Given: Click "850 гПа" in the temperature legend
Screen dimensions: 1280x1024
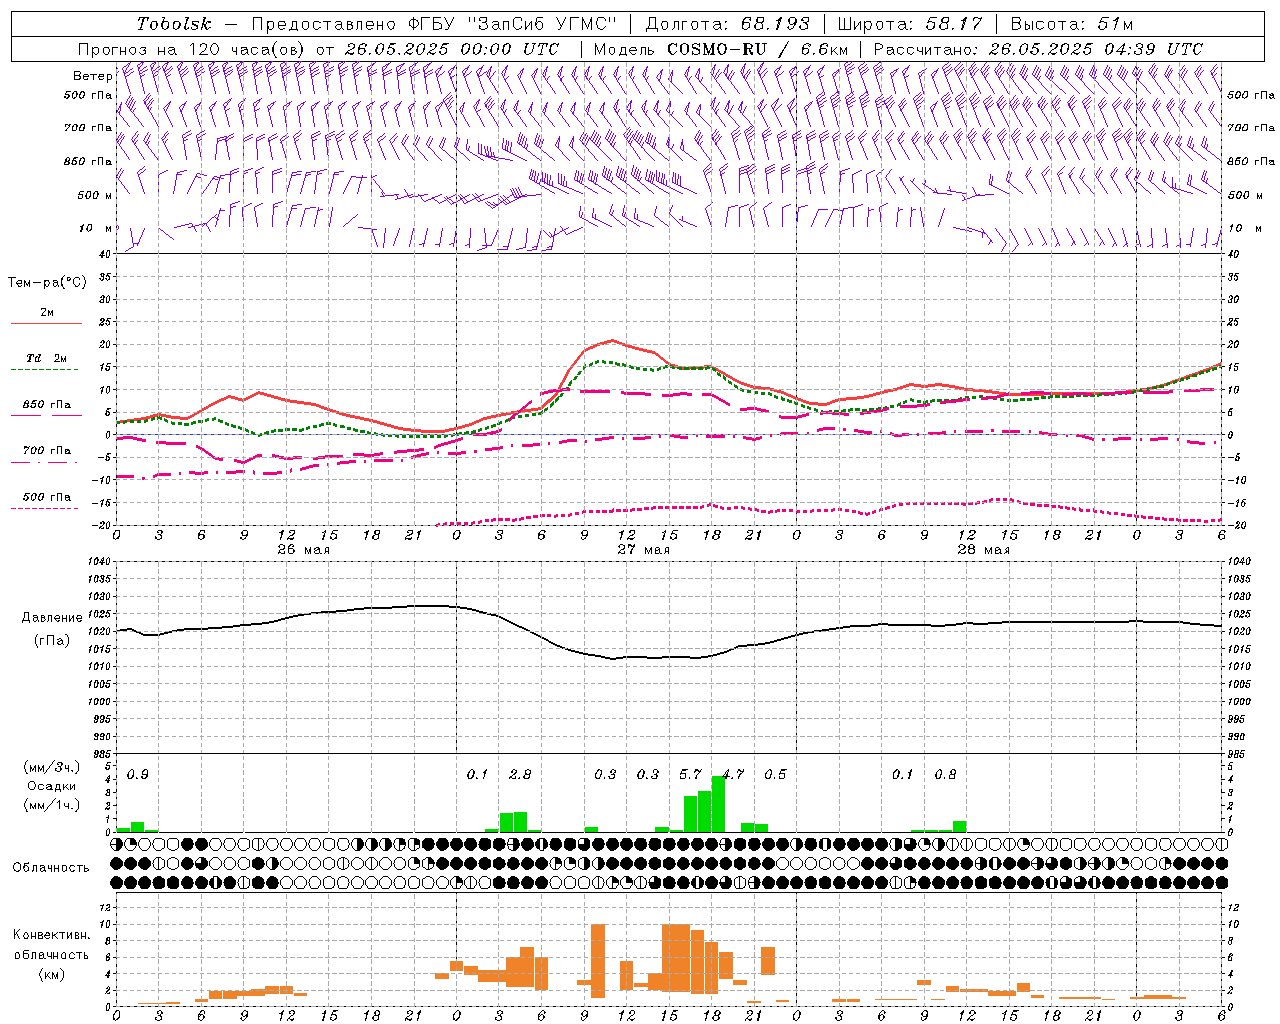Looking at the screenshot, I should point(47,405).
